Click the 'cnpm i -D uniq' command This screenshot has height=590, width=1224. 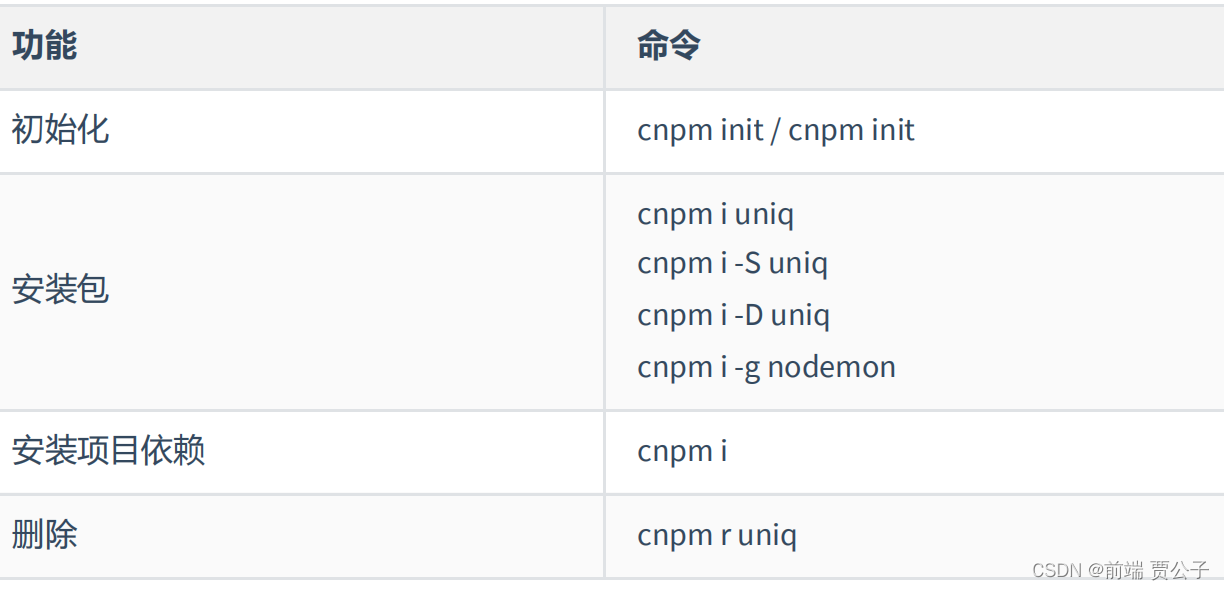tap(734, 316)
